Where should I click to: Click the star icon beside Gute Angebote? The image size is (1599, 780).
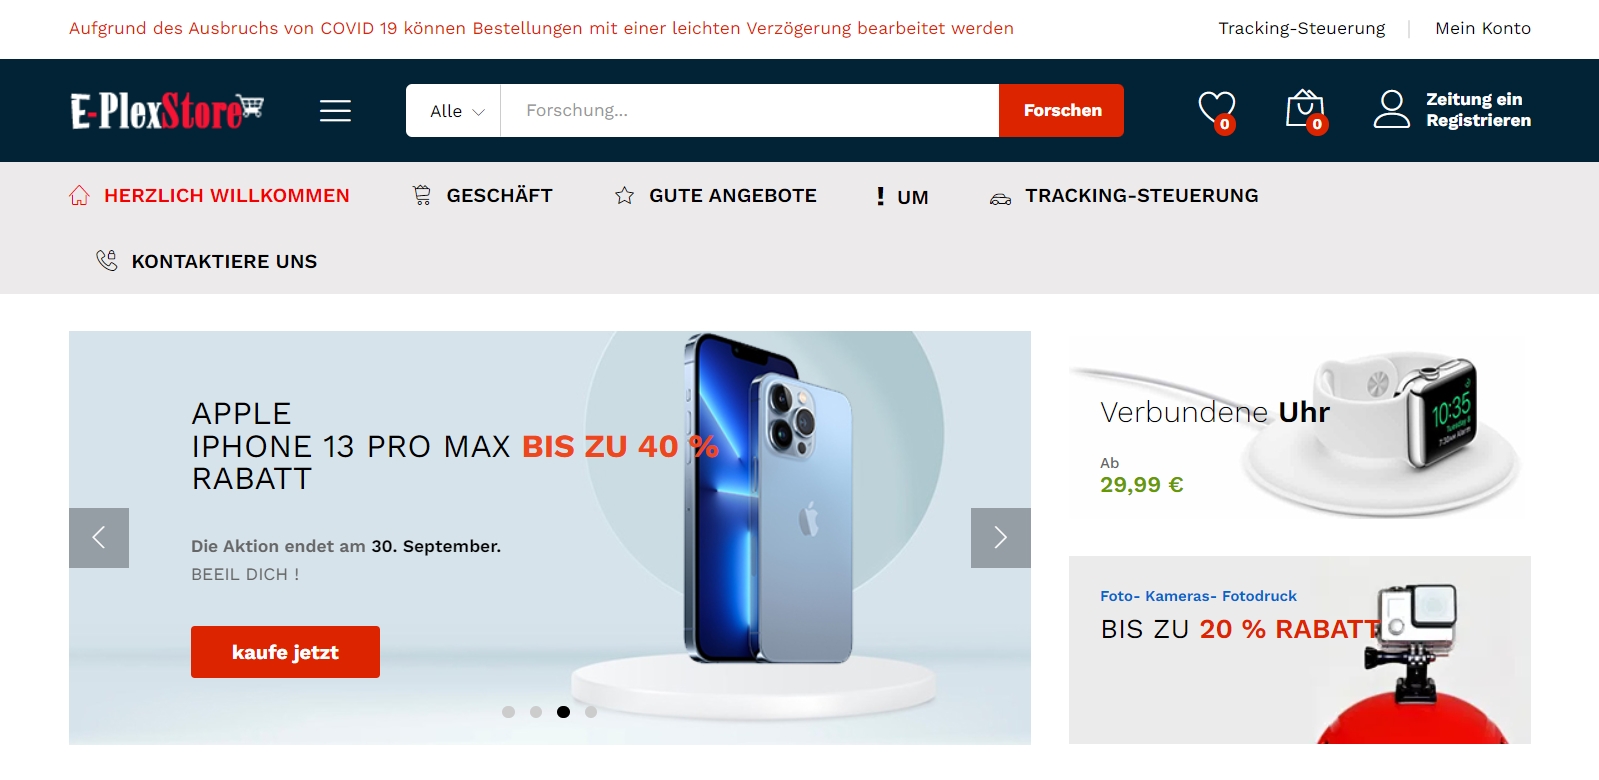[x=624, y=196]
